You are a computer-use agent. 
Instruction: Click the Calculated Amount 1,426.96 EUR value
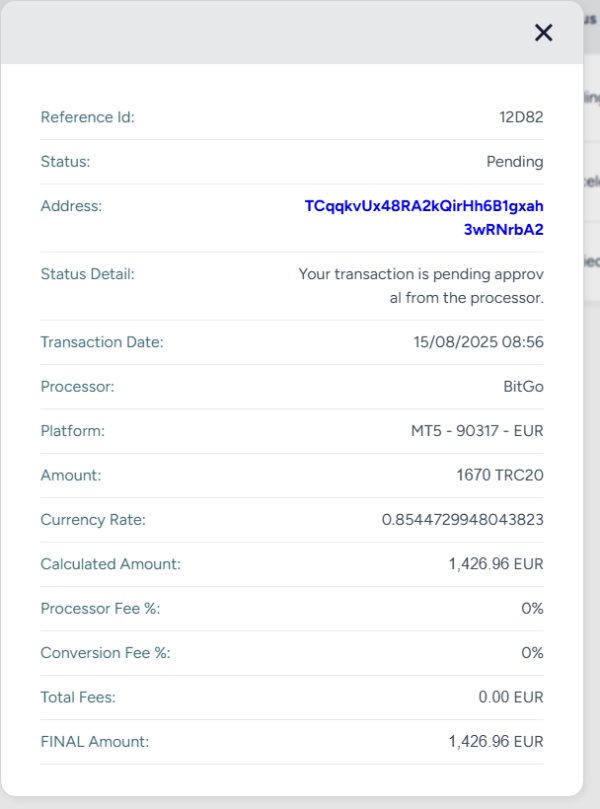[x=496, y=564]
